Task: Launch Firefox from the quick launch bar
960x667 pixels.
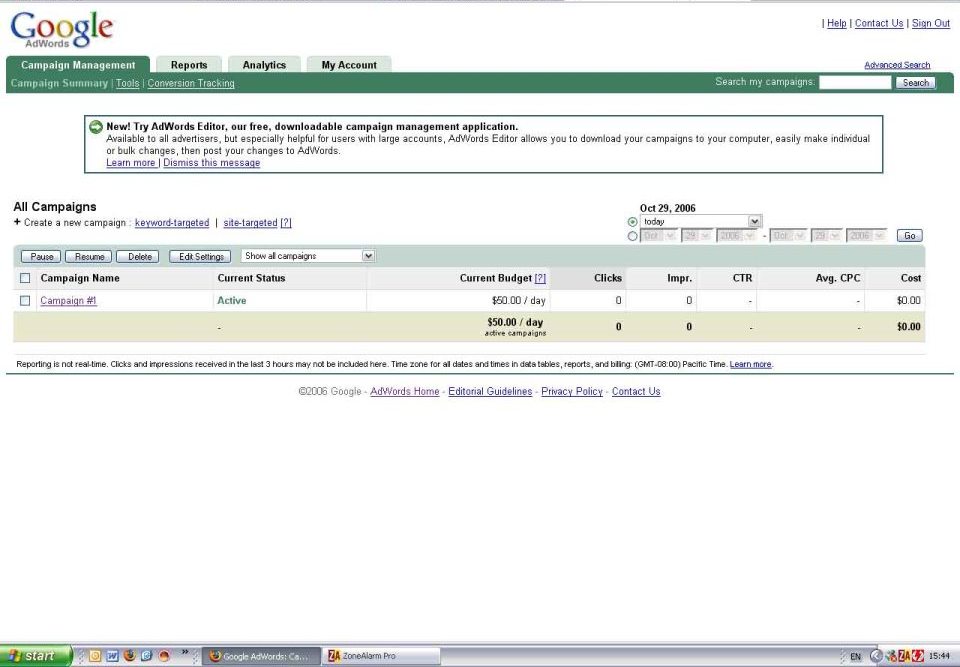Action: pyautogui.click(x=129, y=655)
